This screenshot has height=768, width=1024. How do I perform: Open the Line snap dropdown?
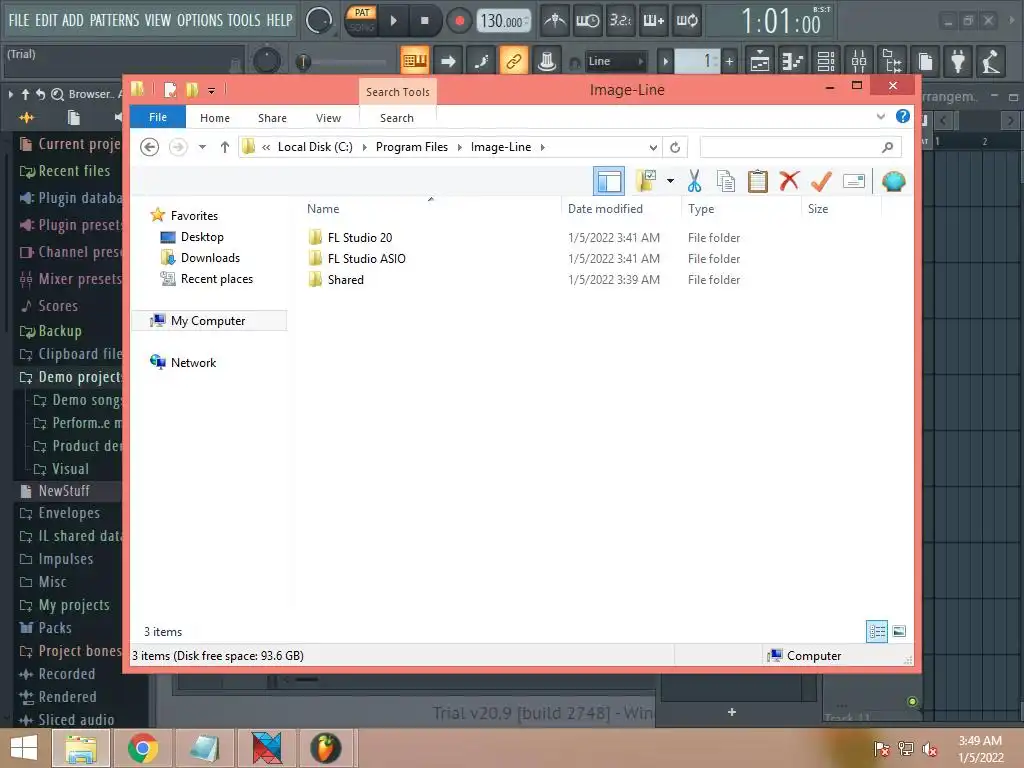615,61
